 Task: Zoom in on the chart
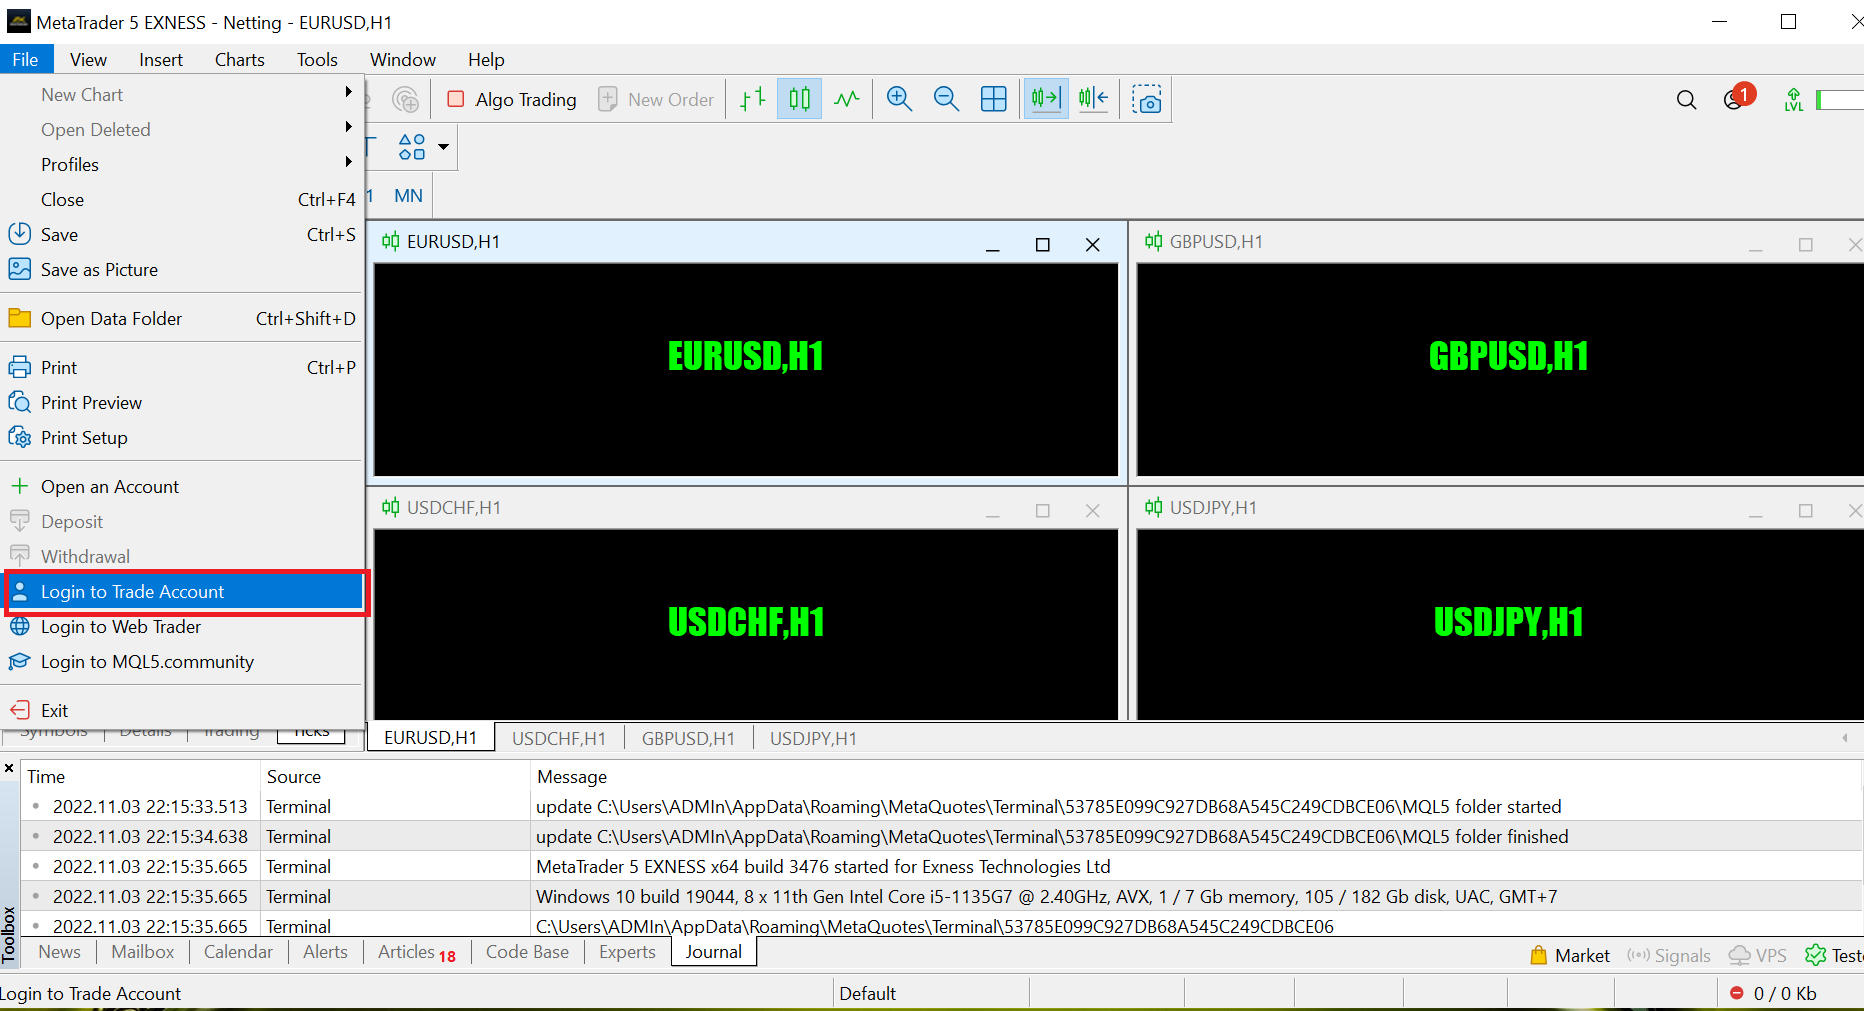click(x=899, y=99)
